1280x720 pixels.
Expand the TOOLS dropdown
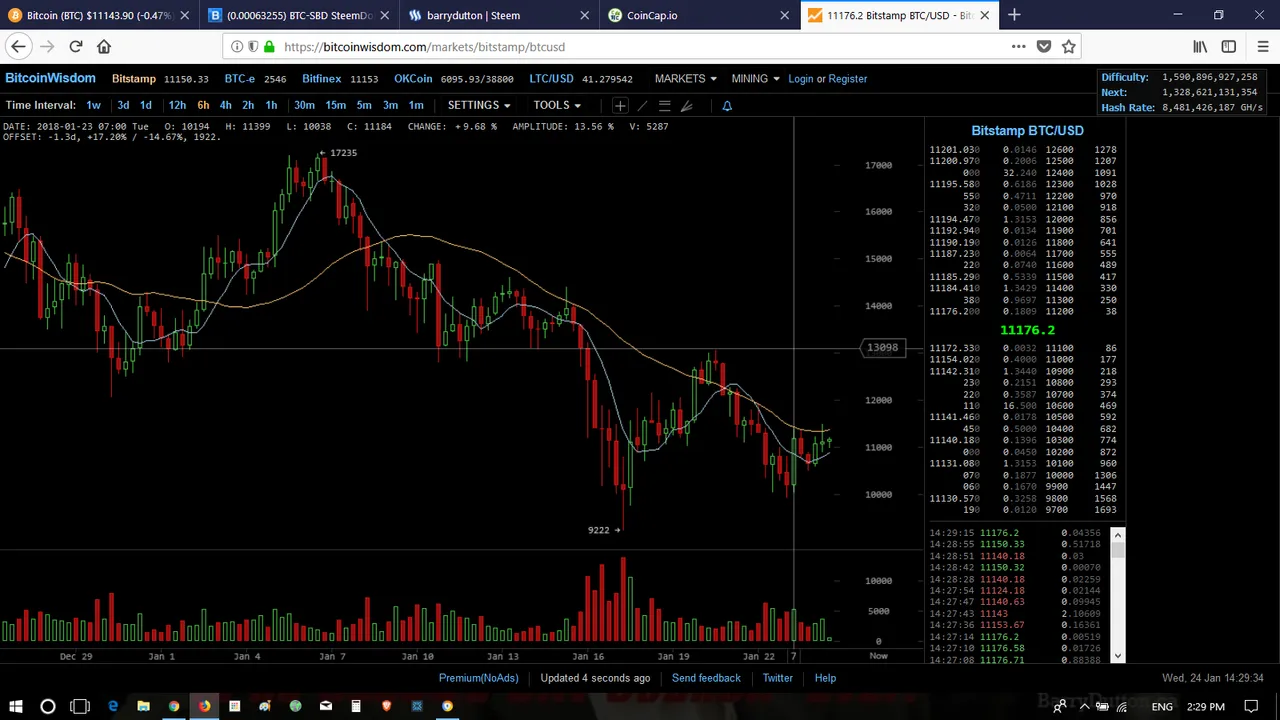point(556,105)
